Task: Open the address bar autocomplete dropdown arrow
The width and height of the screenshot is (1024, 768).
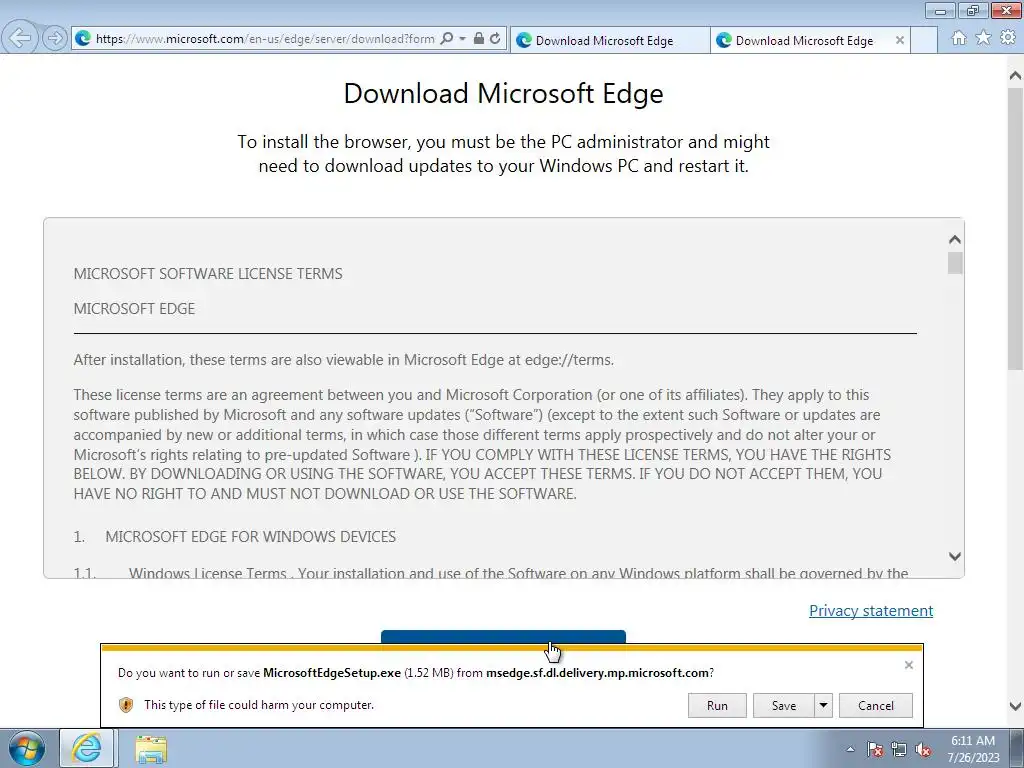Action: pyautogui.click(x=462, y=39)
